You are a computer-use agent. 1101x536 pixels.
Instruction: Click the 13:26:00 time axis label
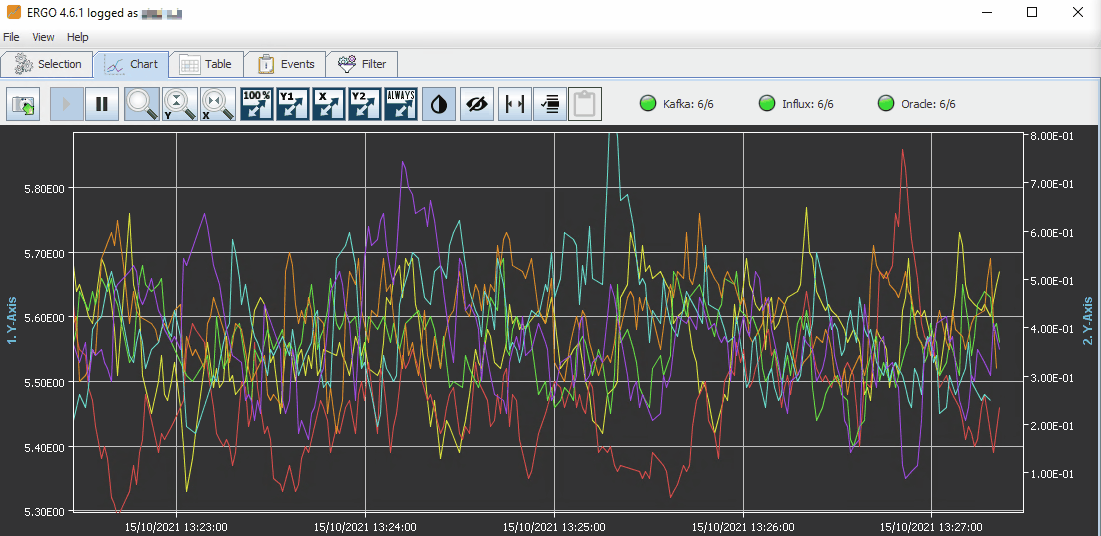743,526
